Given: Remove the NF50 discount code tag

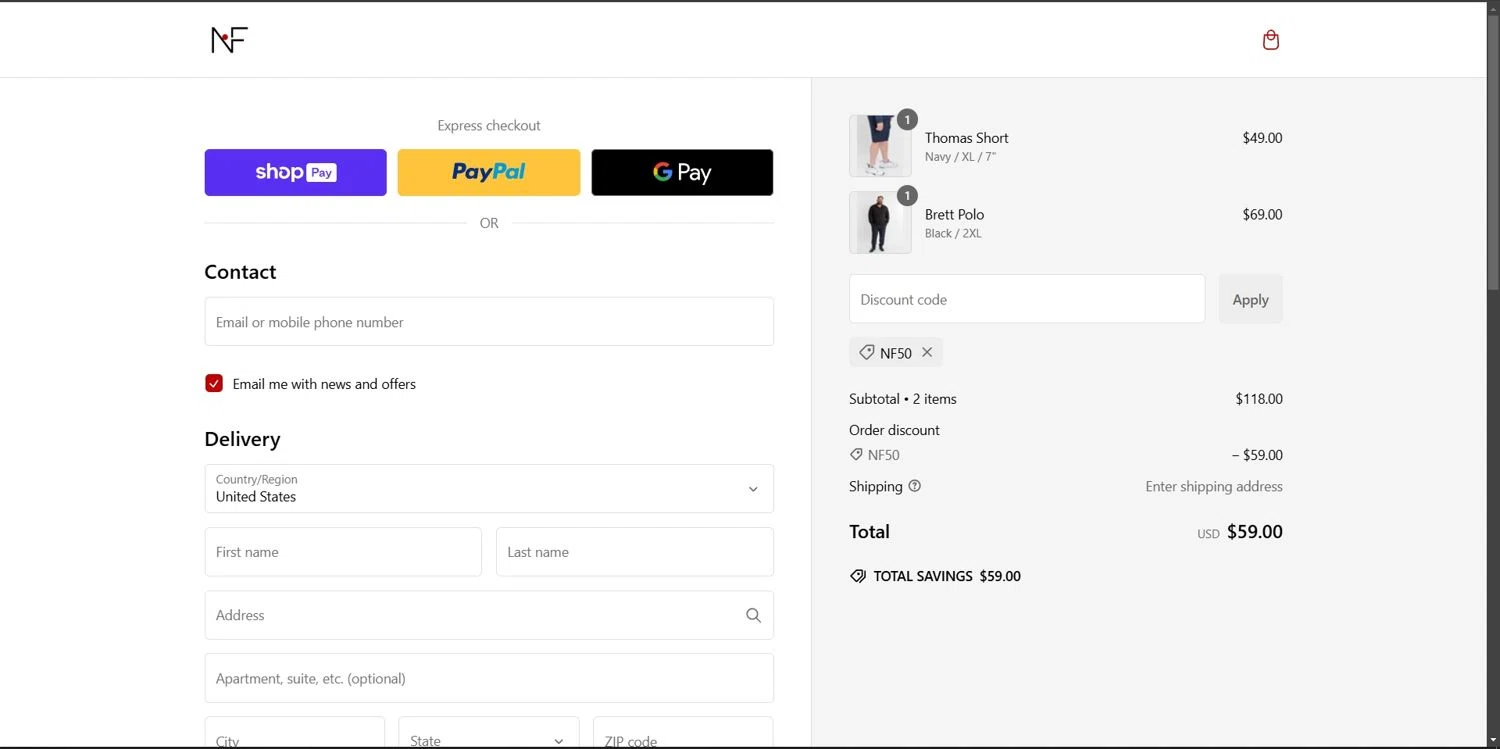Looking at the screenshot, I should (927, 352).
